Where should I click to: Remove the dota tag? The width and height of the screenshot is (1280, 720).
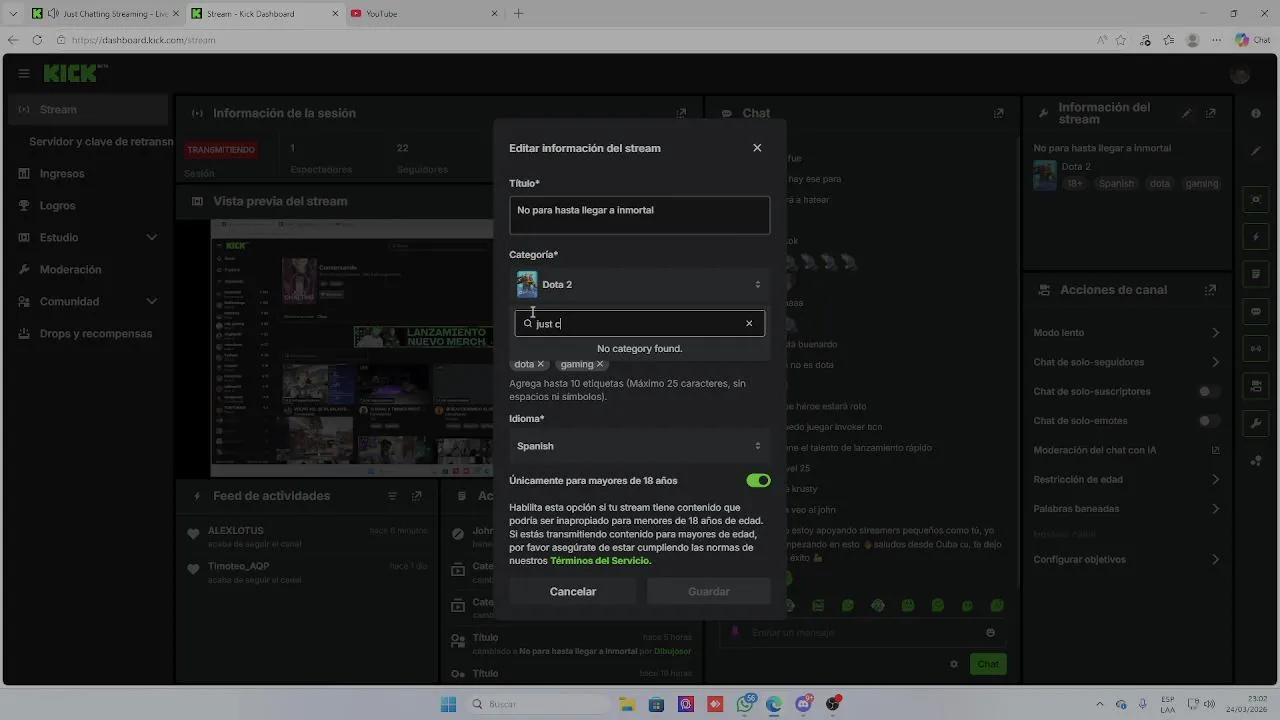(541, 364)
